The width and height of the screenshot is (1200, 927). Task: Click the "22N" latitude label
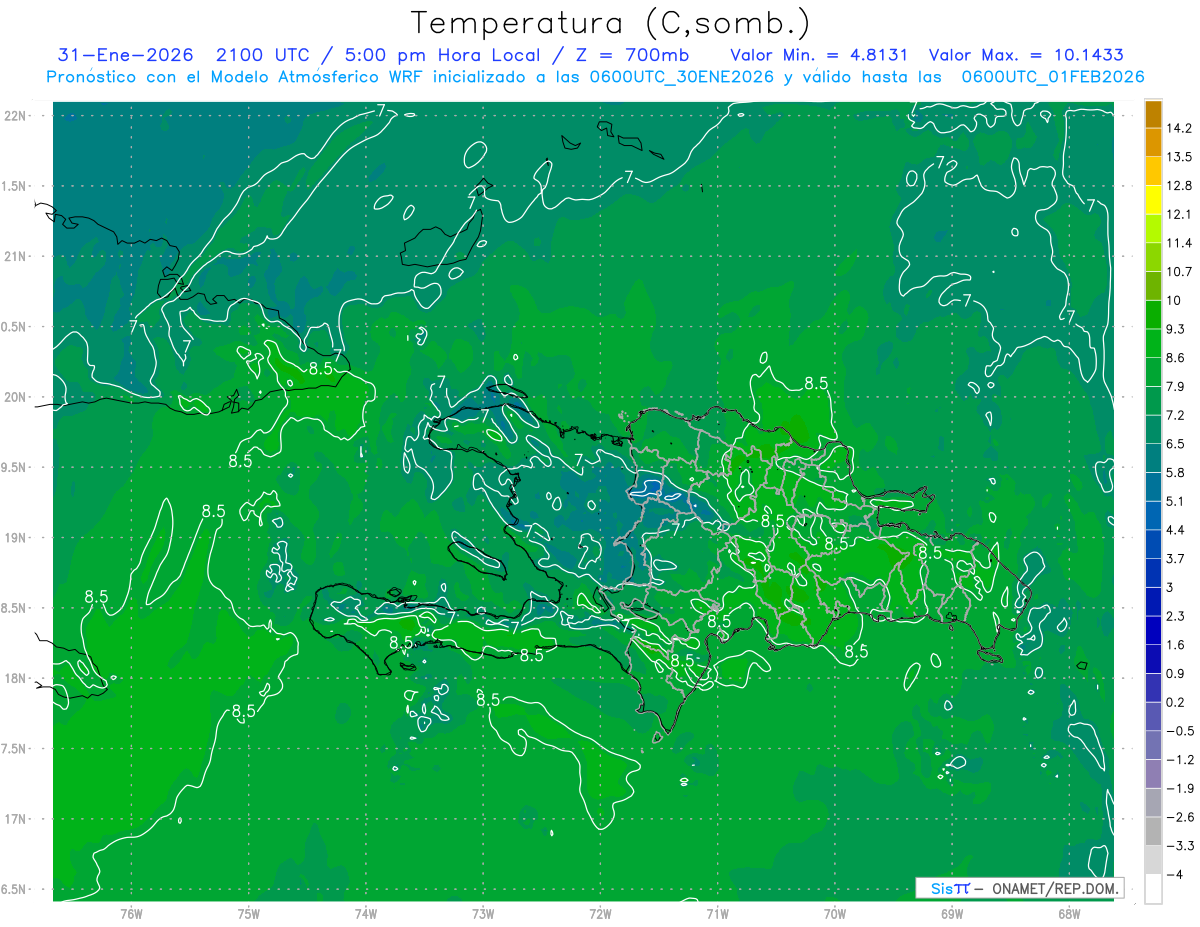tap(16, 116)
